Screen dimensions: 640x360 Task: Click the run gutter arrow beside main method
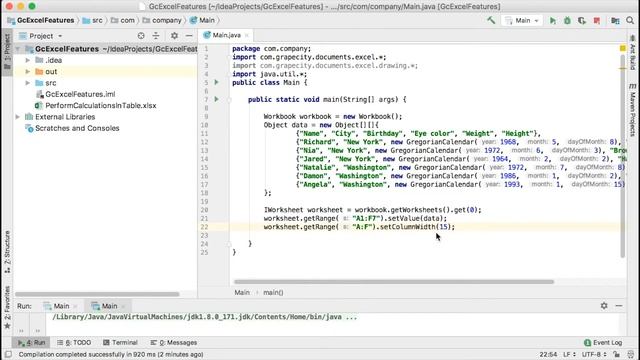pyautogui.click(x=216, y=99)
